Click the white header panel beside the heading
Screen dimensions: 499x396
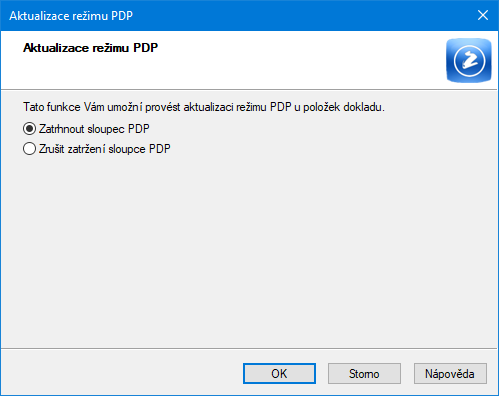click(x=300, y=60)
